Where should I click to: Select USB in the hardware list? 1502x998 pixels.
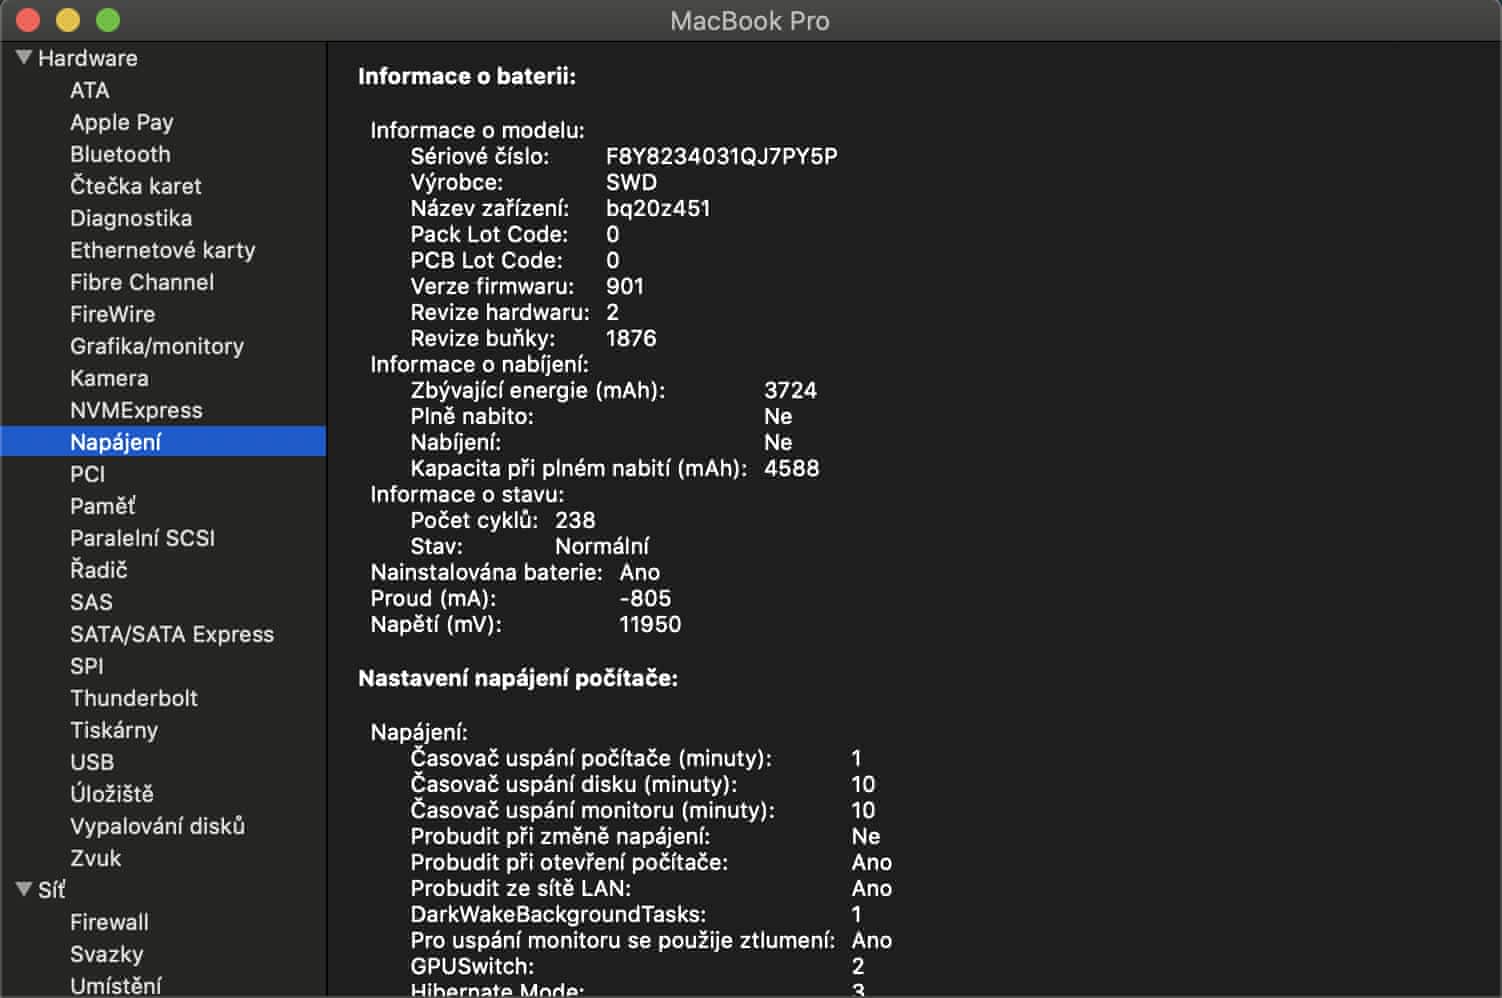[92, 762]
